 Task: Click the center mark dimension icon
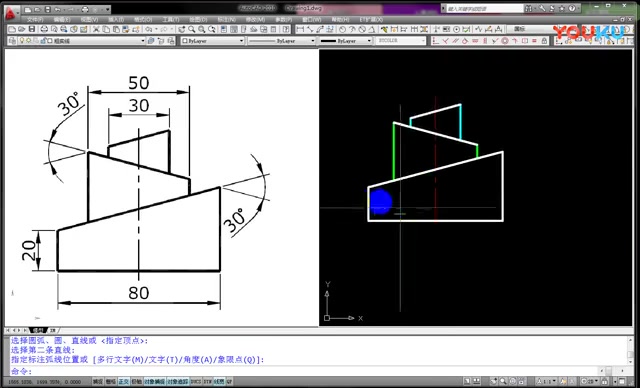(456, 29)
